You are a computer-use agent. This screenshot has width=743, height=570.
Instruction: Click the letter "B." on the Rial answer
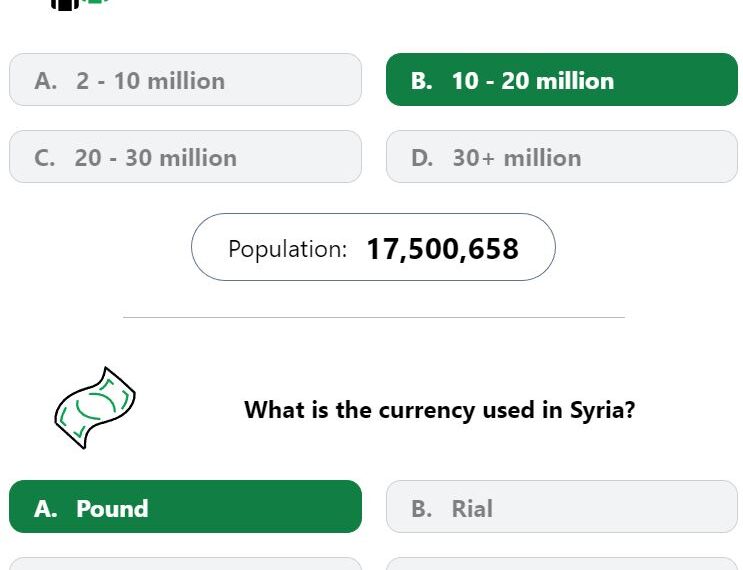[422, 509]
